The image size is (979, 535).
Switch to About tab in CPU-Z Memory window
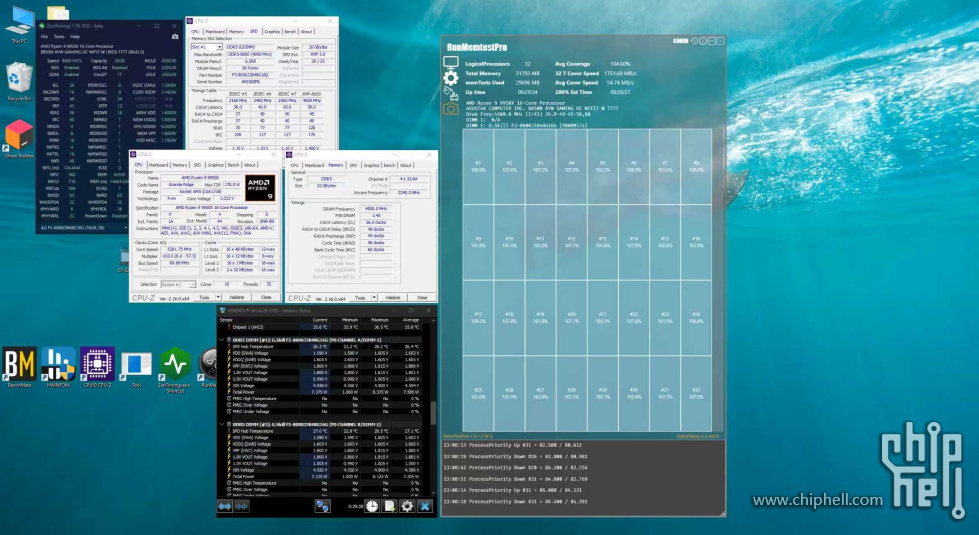[x=406, y=165]
